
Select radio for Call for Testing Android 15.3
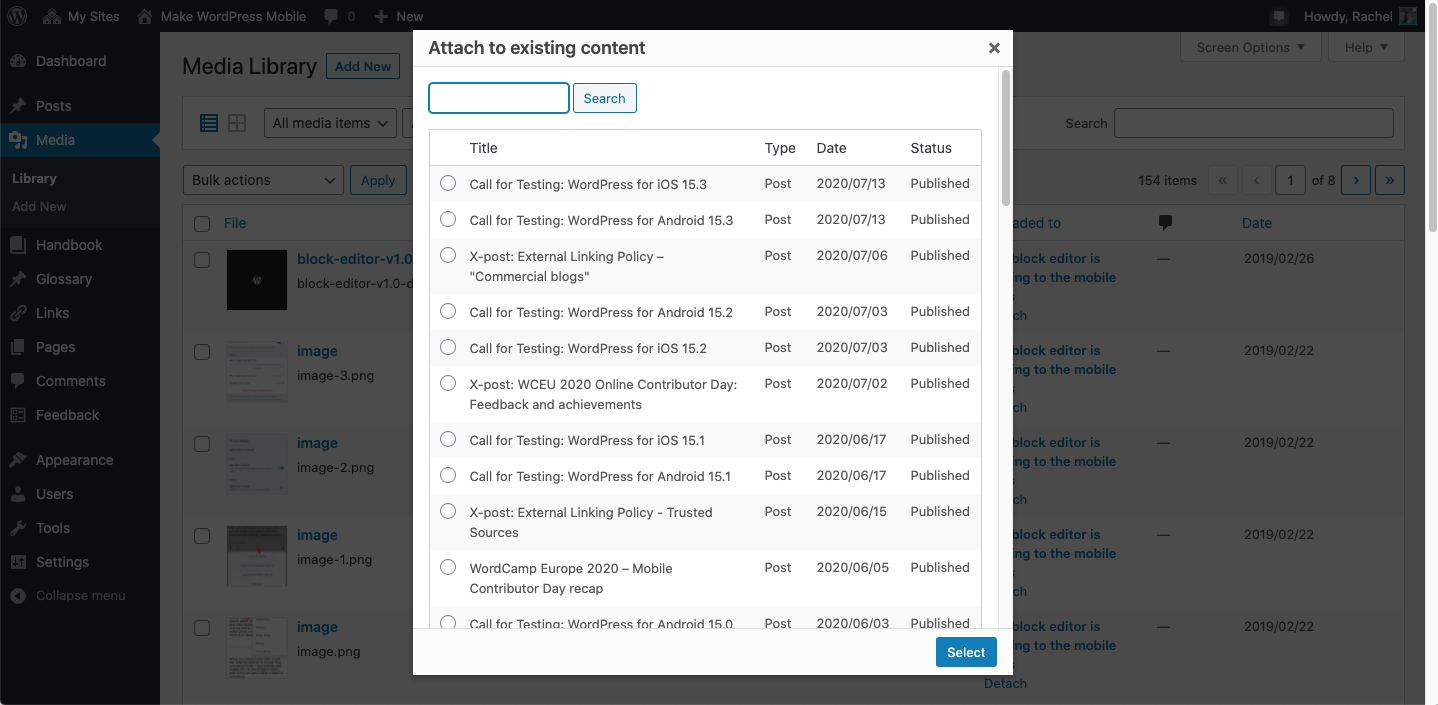[448, 219]
